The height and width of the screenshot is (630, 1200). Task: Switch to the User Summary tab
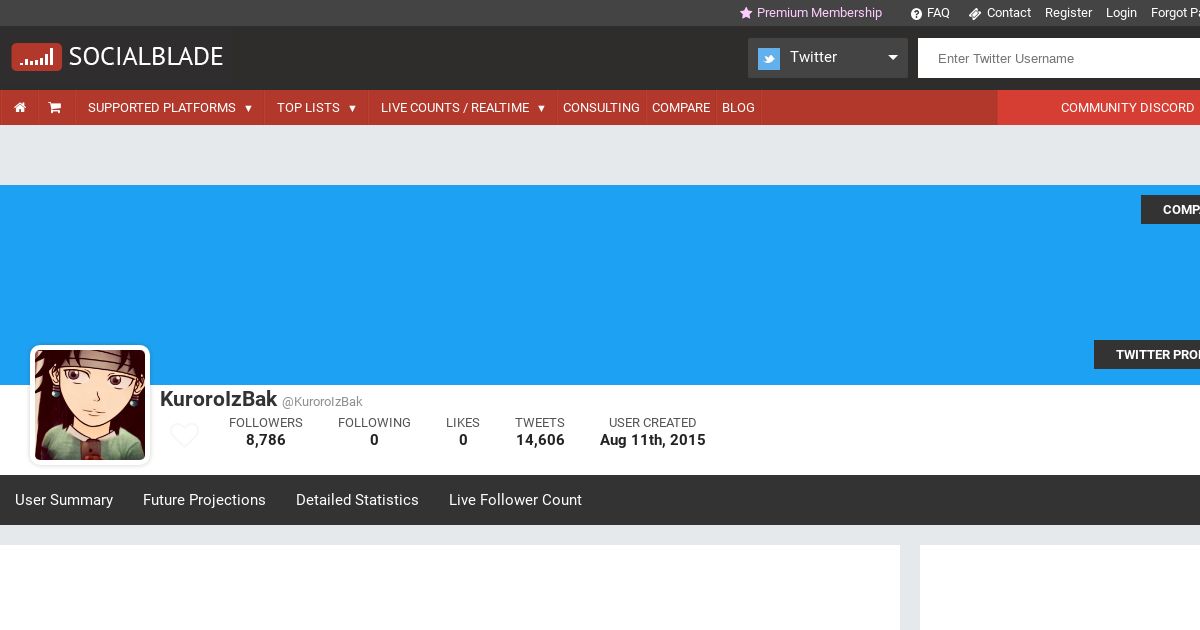point(64,500)
